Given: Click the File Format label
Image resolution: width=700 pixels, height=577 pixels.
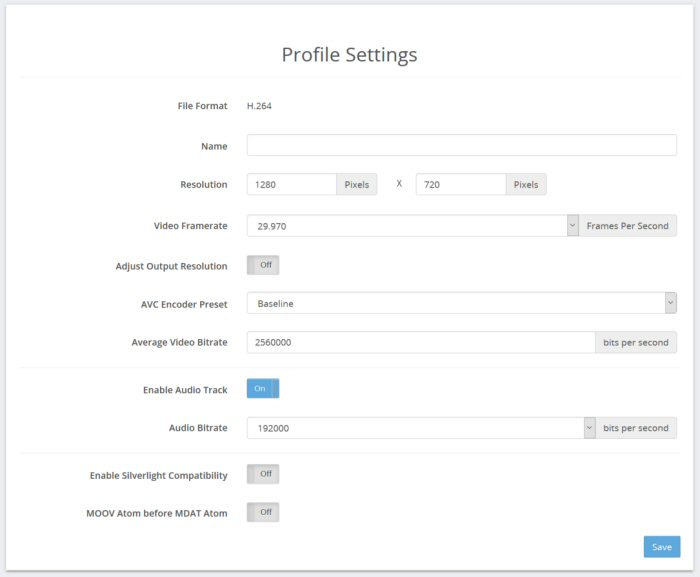Looking at the screenshot, I should click(x=202, y=106).
